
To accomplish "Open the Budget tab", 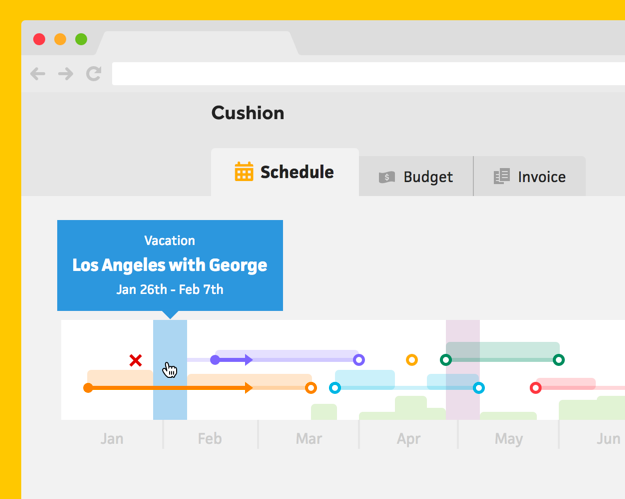I will 416,176.
